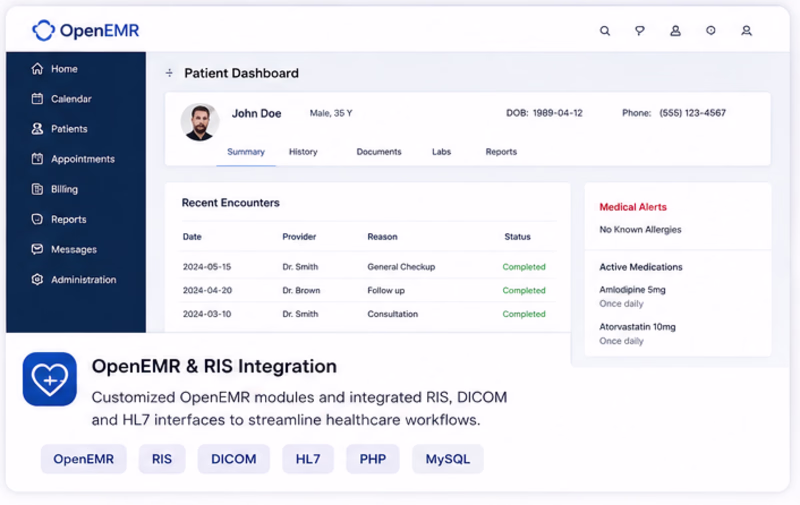Viewport: 800px width, 505px height.
Task: Open Messages in the sidebar
Action: tap(74, 249)
